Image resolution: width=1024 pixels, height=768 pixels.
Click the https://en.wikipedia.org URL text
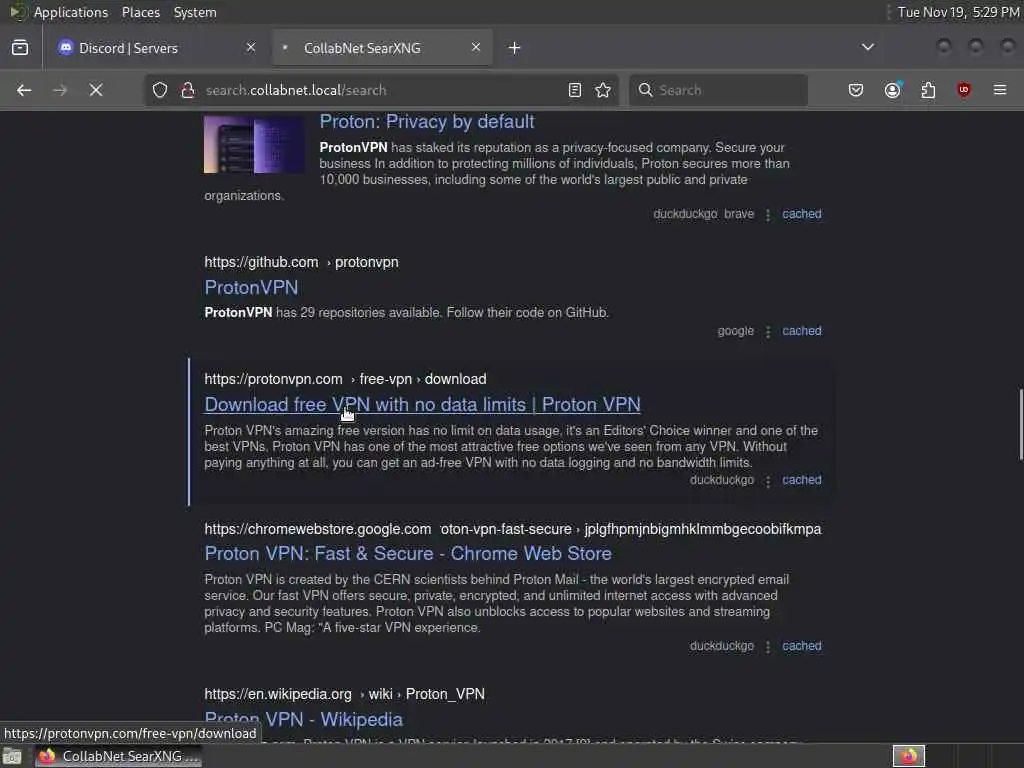(278, 694)
